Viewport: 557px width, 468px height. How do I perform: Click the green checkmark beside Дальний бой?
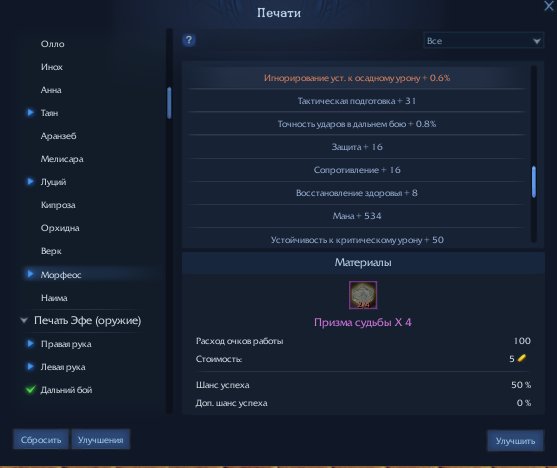[x=31, y=389]
